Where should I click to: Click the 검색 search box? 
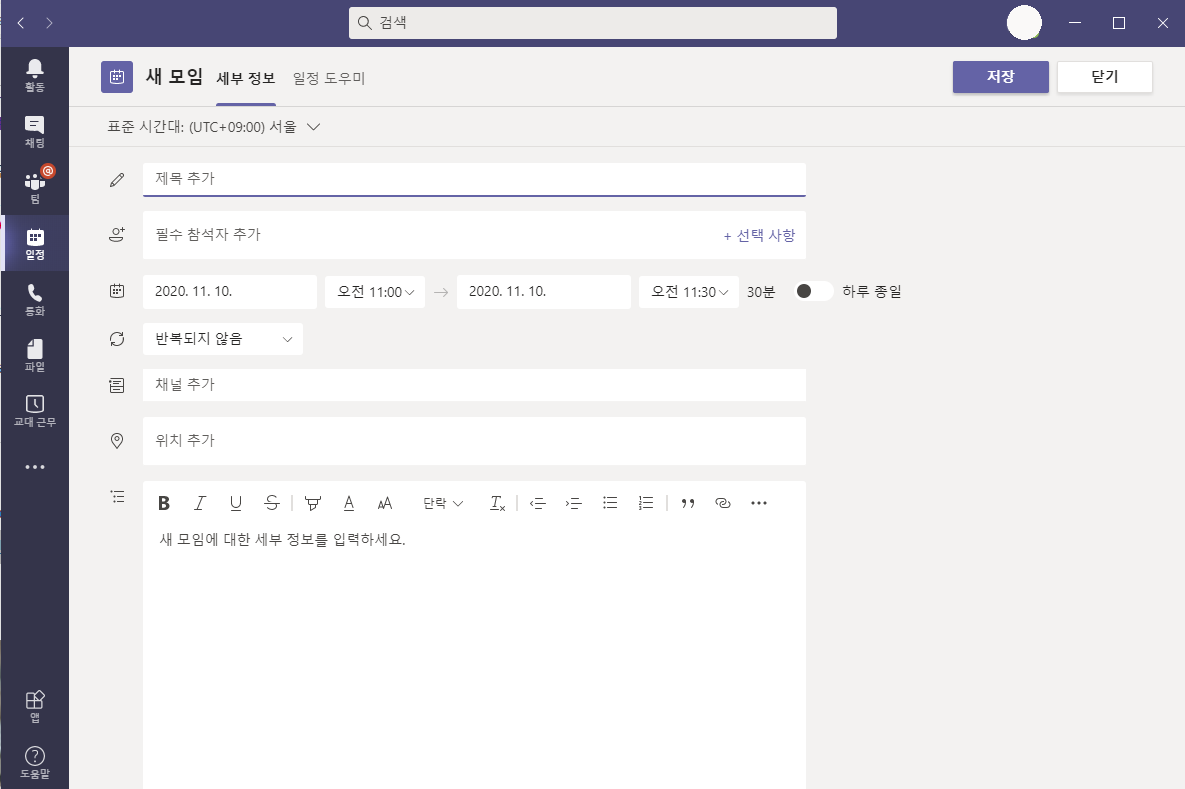click(x=592, y=23)
